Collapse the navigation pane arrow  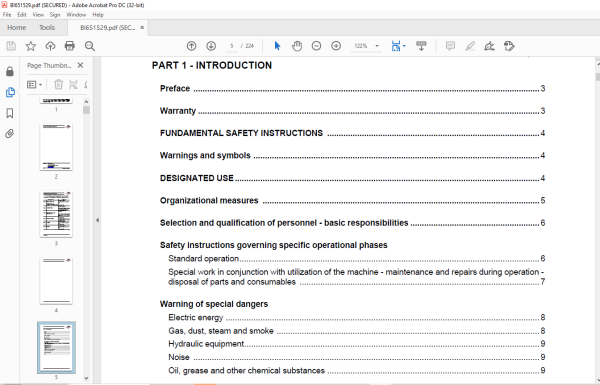click(x=97, y=220)
